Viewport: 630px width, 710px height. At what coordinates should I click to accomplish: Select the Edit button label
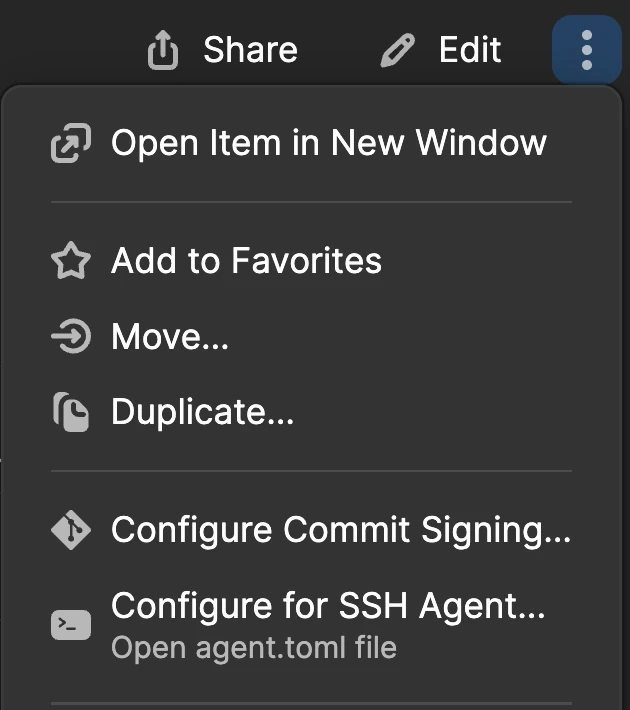click(470, 50)
